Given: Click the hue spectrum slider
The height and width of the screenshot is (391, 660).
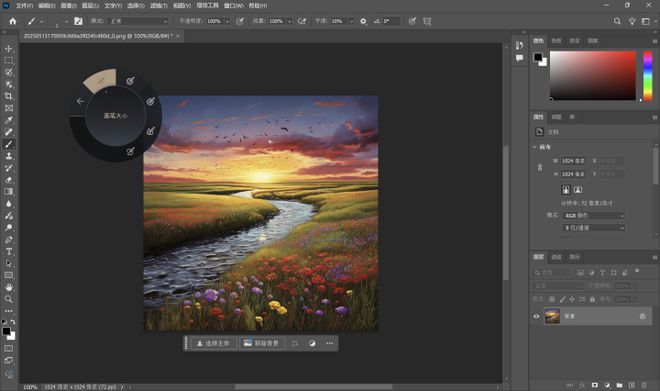Looking at the screenshot, I should click(x=648, y=76).
